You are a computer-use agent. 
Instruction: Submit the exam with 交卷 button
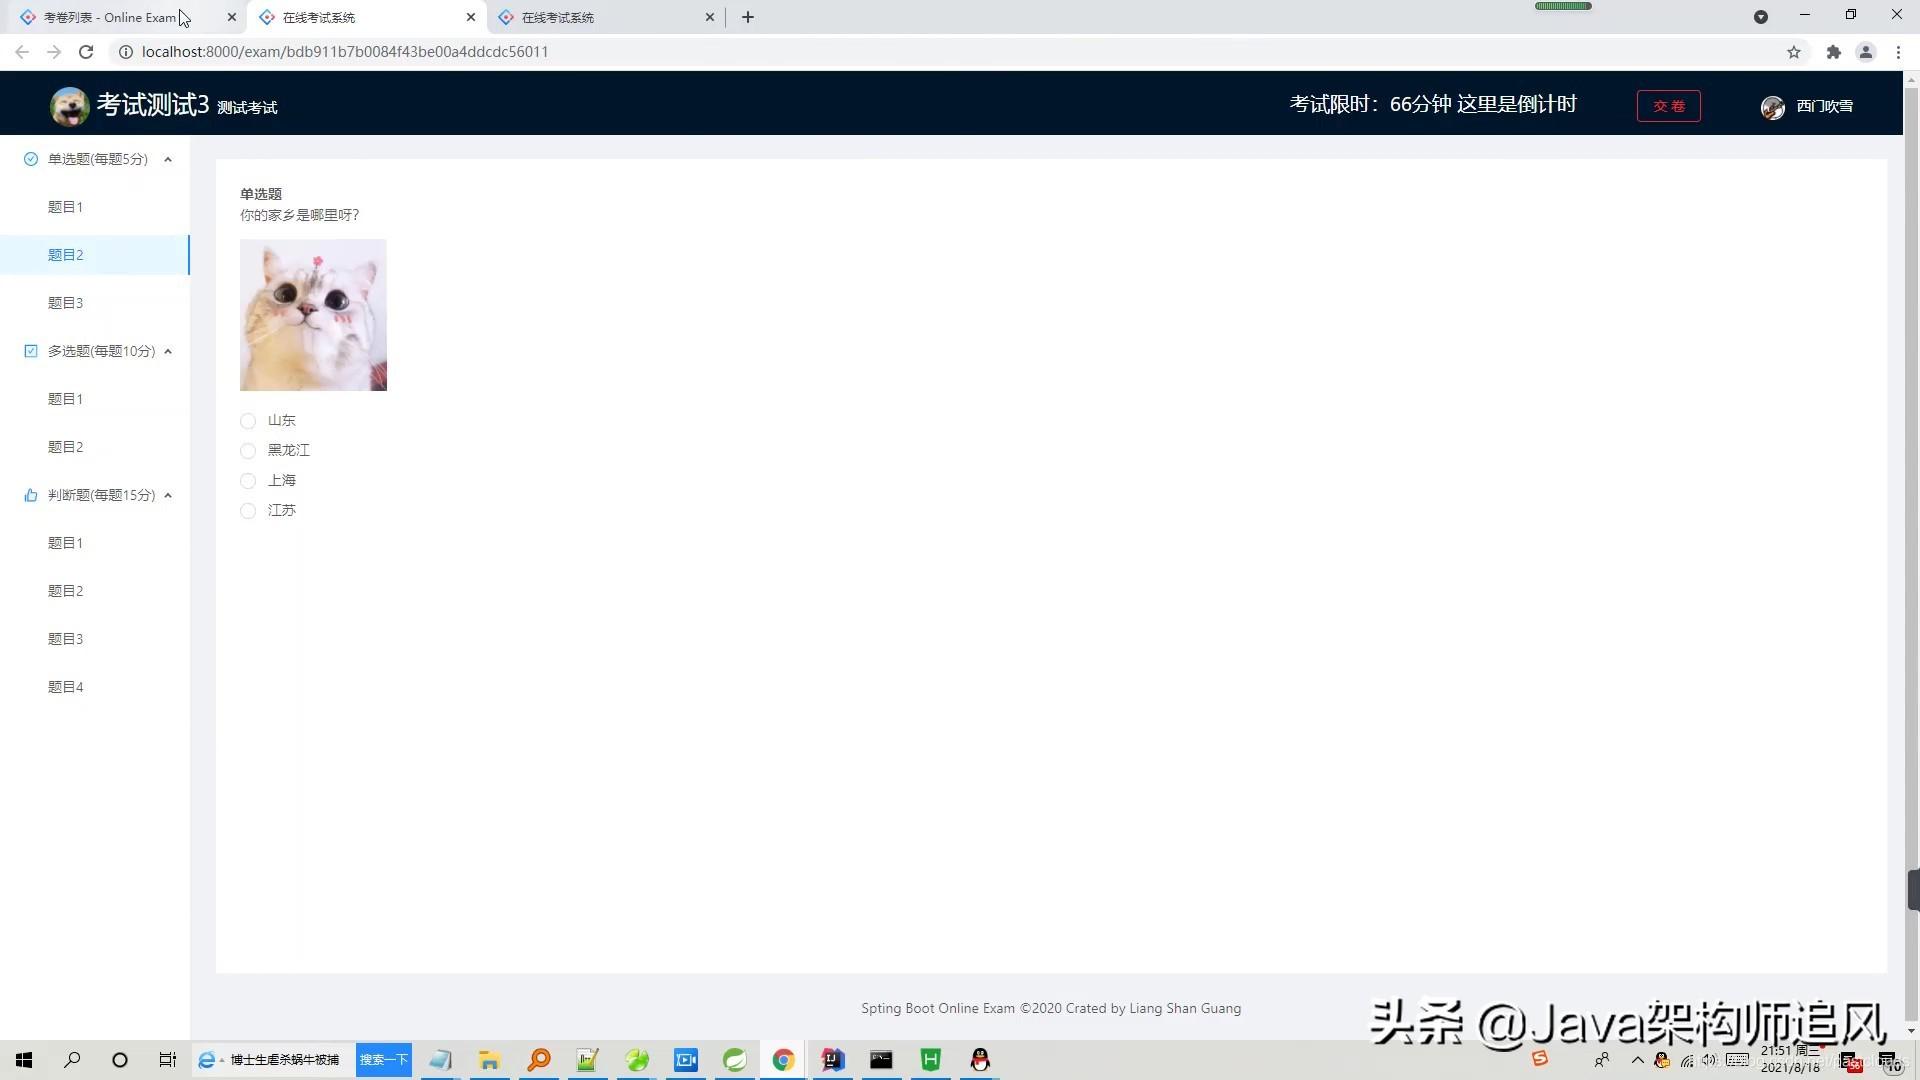tap(1668, 106)
